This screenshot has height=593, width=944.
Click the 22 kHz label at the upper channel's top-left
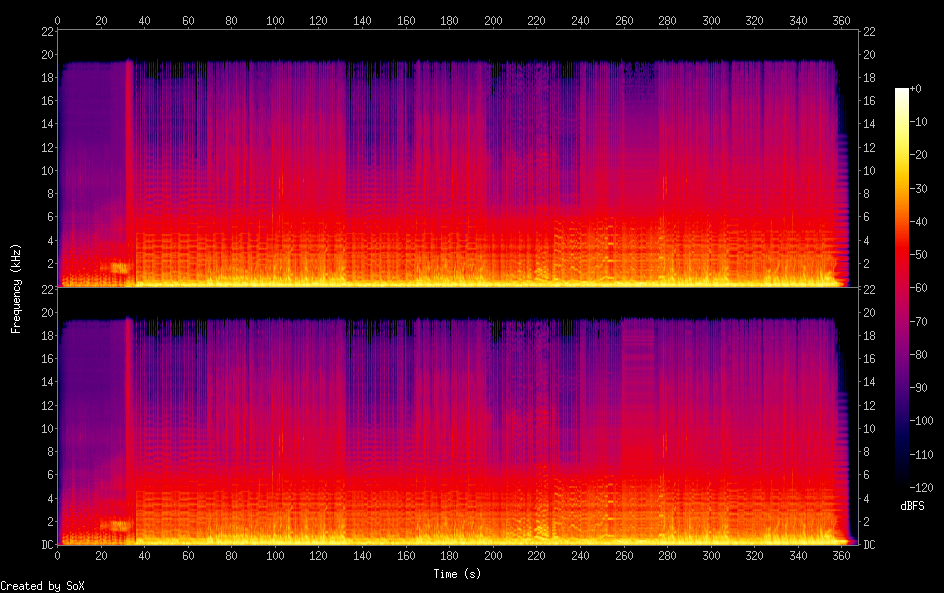[x=46, y=32]
